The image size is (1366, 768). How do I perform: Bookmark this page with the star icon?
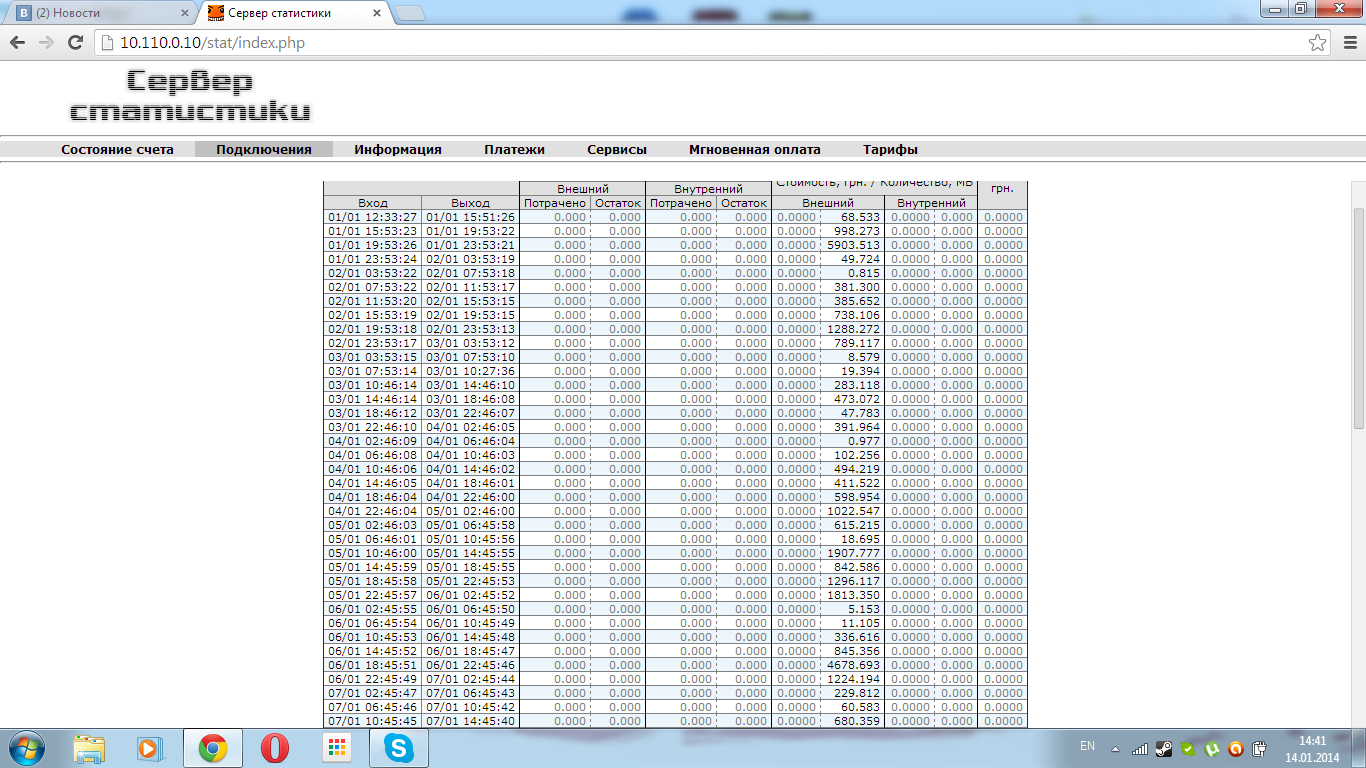coord(1318,43)
